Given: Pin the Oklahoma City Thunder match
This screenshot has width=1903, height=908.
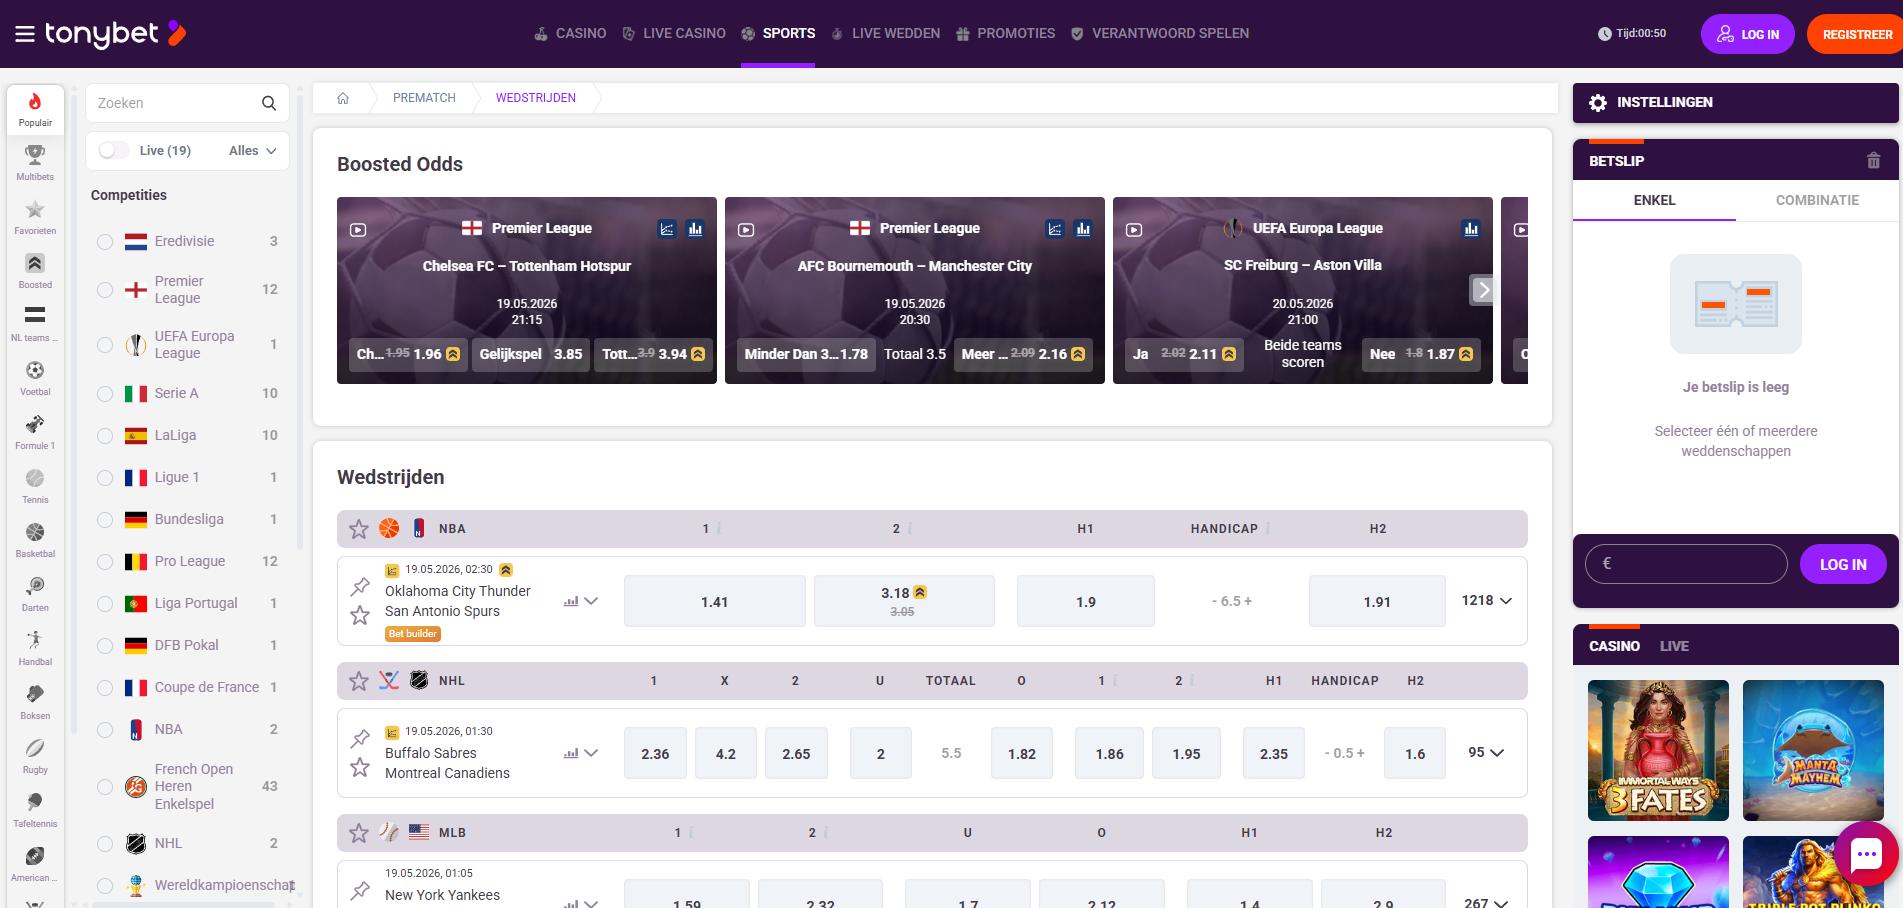Looking at the screenshot, I should 360,587.
